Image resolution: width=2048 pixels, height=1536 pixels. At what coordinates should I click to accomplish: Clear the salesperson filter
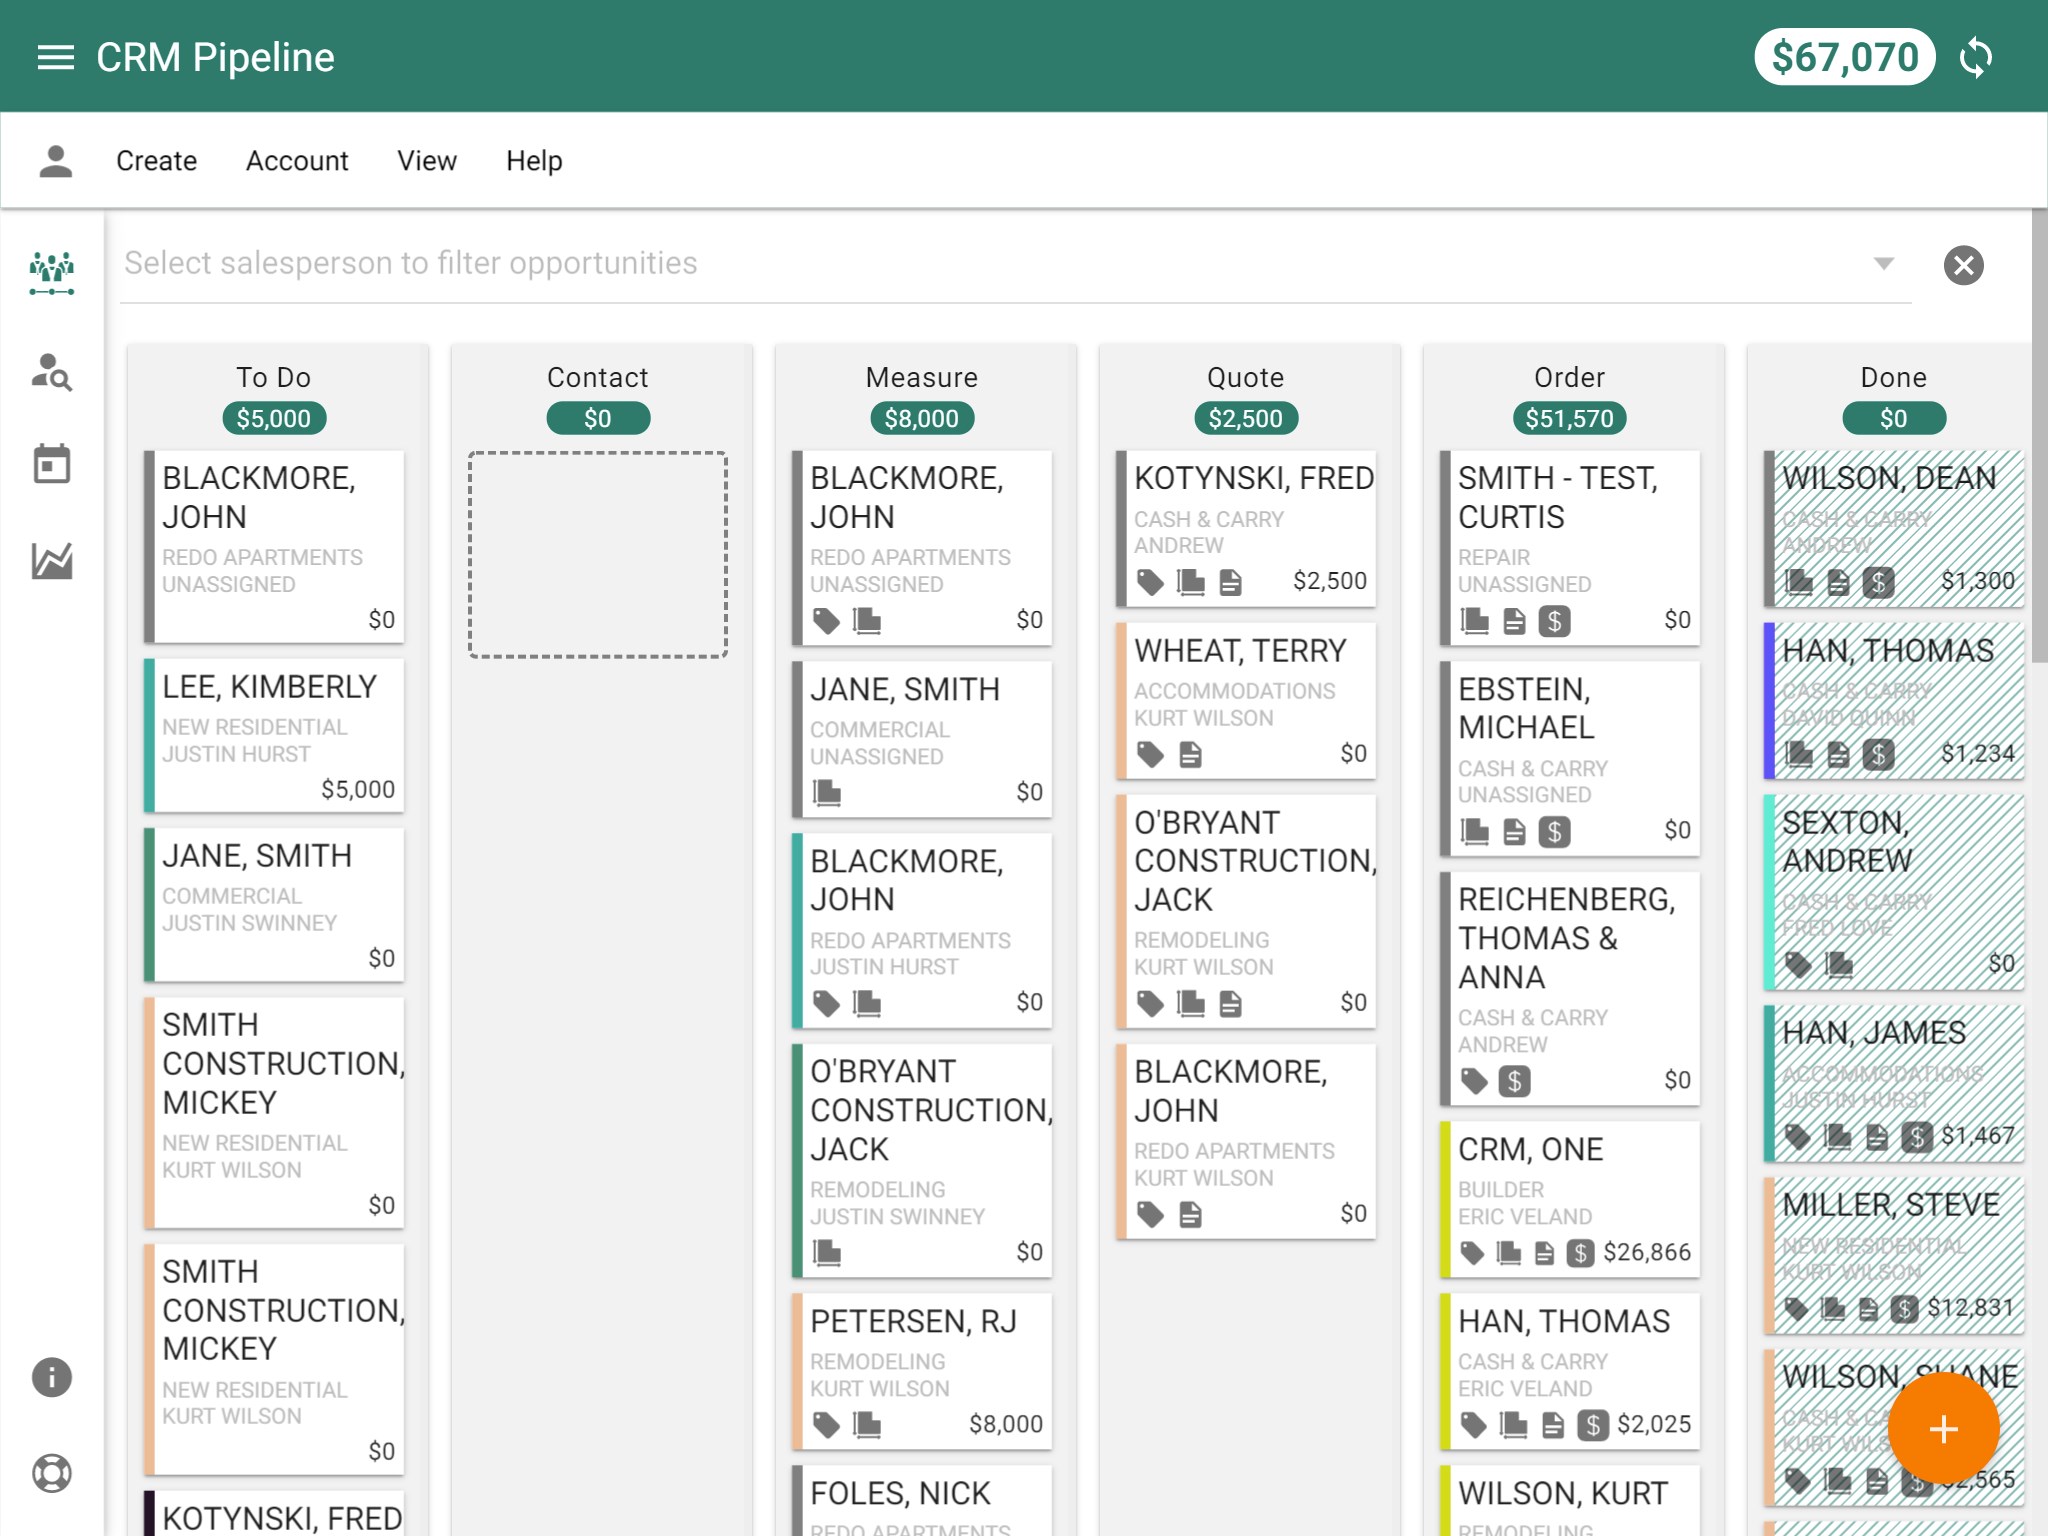click(1963, 265)
